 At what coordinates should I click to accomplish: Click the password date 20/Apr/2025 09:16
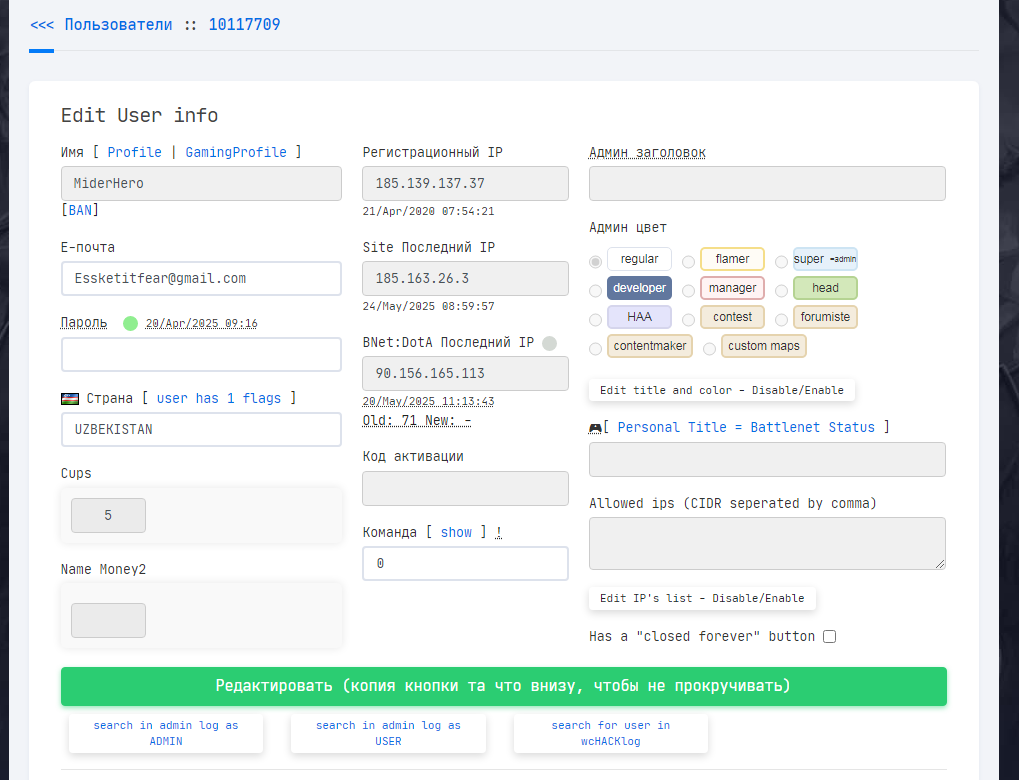tap(201, 323)
